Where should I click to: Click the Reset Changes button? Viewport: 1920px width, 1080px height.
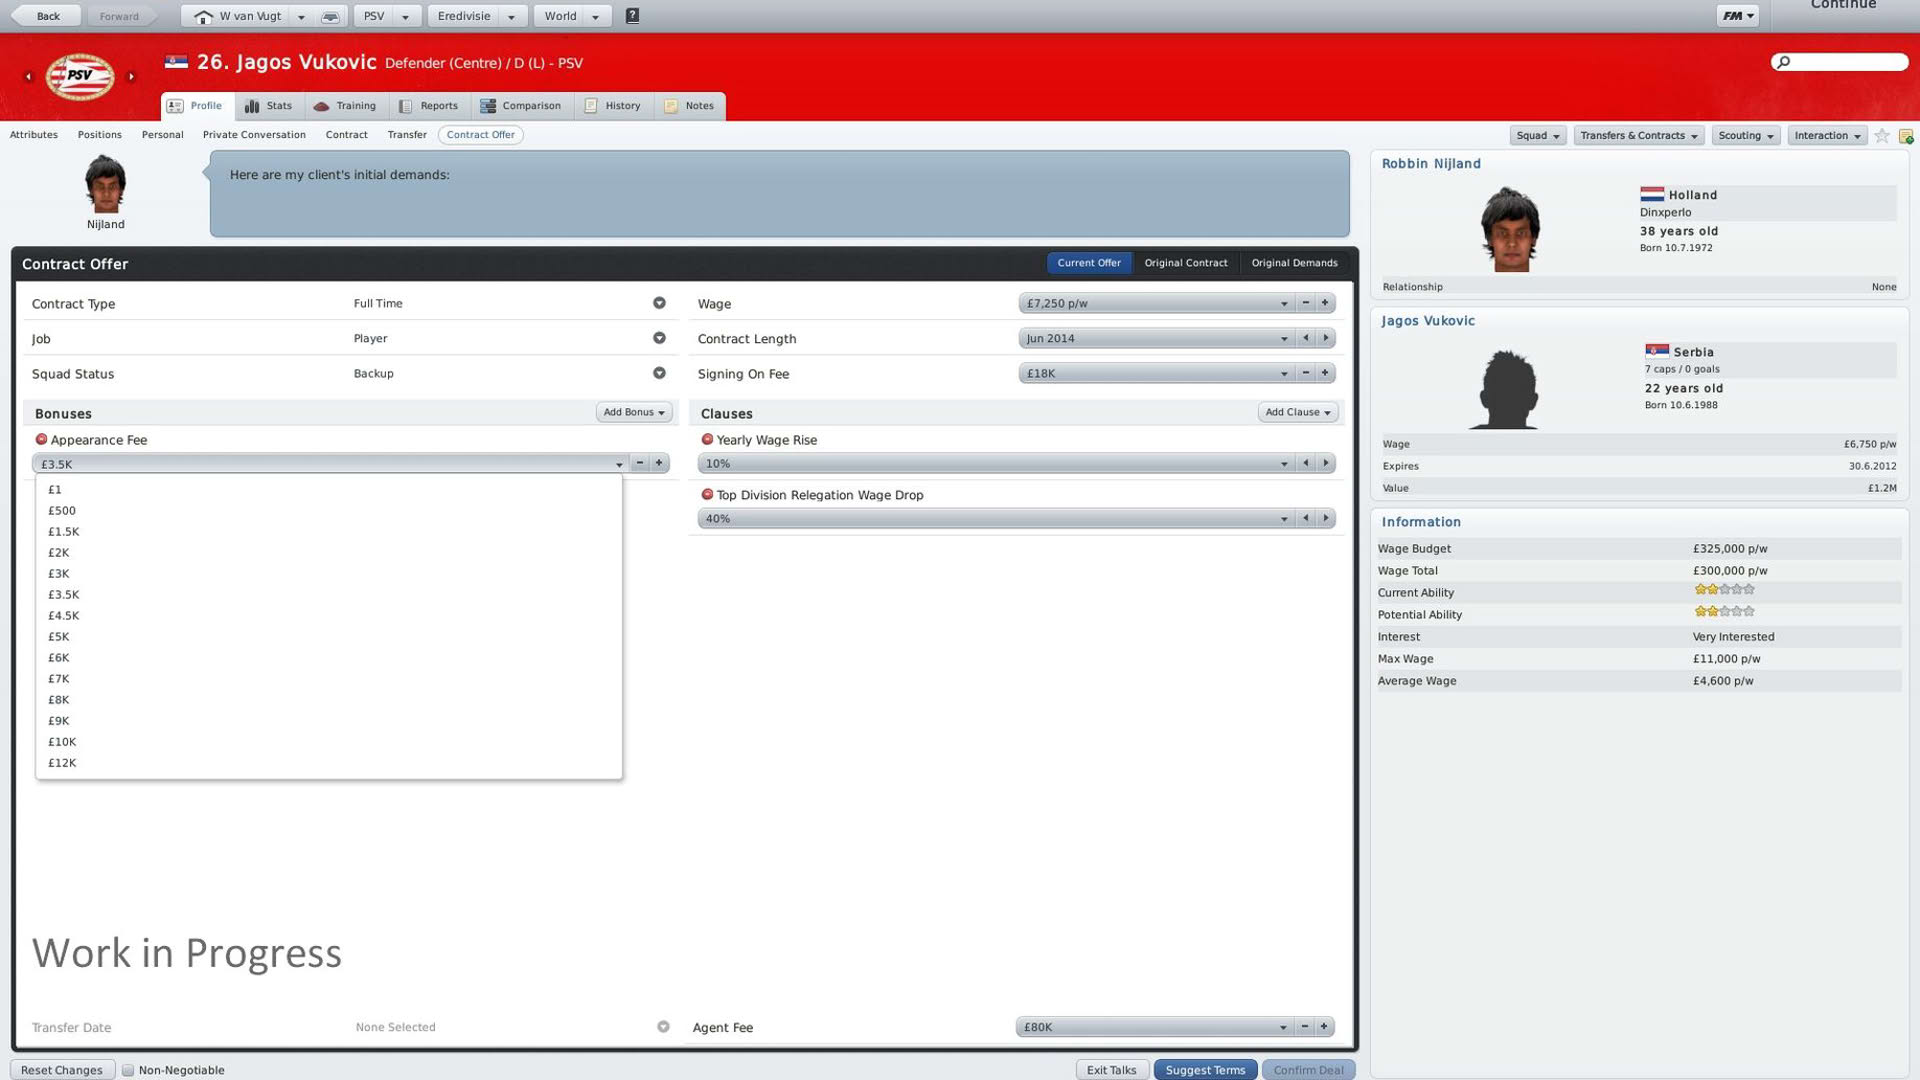(62, 1070)
